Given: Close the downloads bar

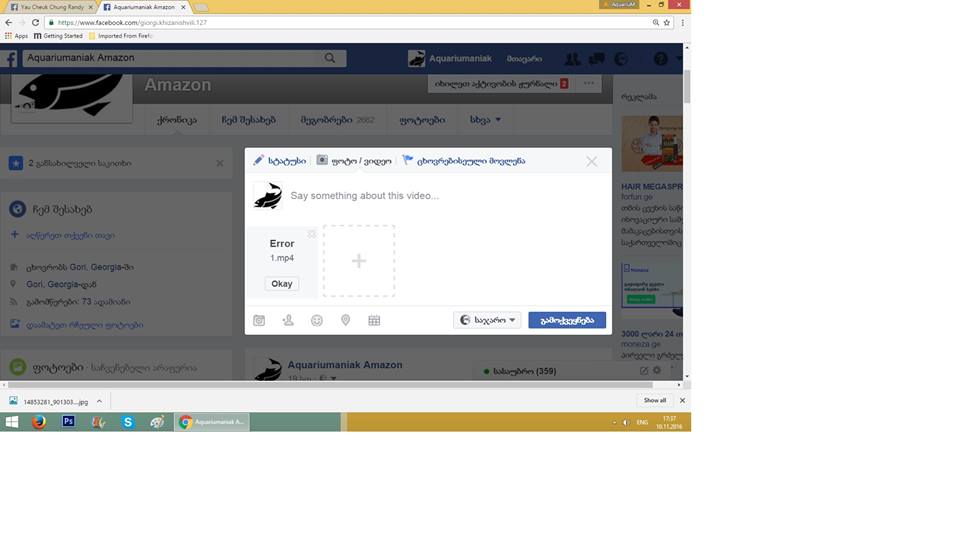Looking at the screenshot, I should [x=682, y=401].
